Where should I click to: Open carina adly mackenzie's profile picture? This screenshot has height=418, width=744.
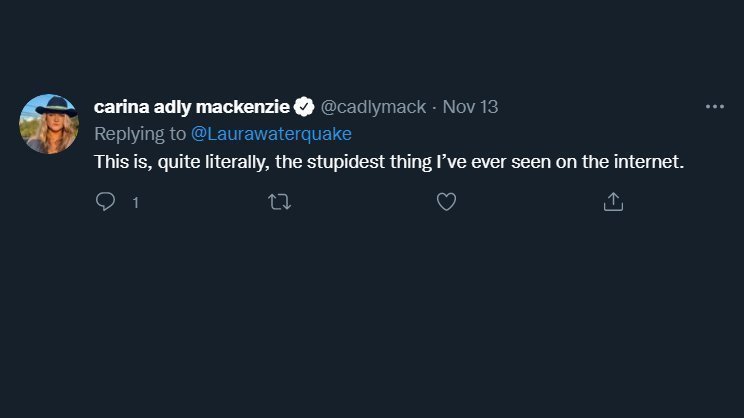pyautogui.click(x=49, y=124)
